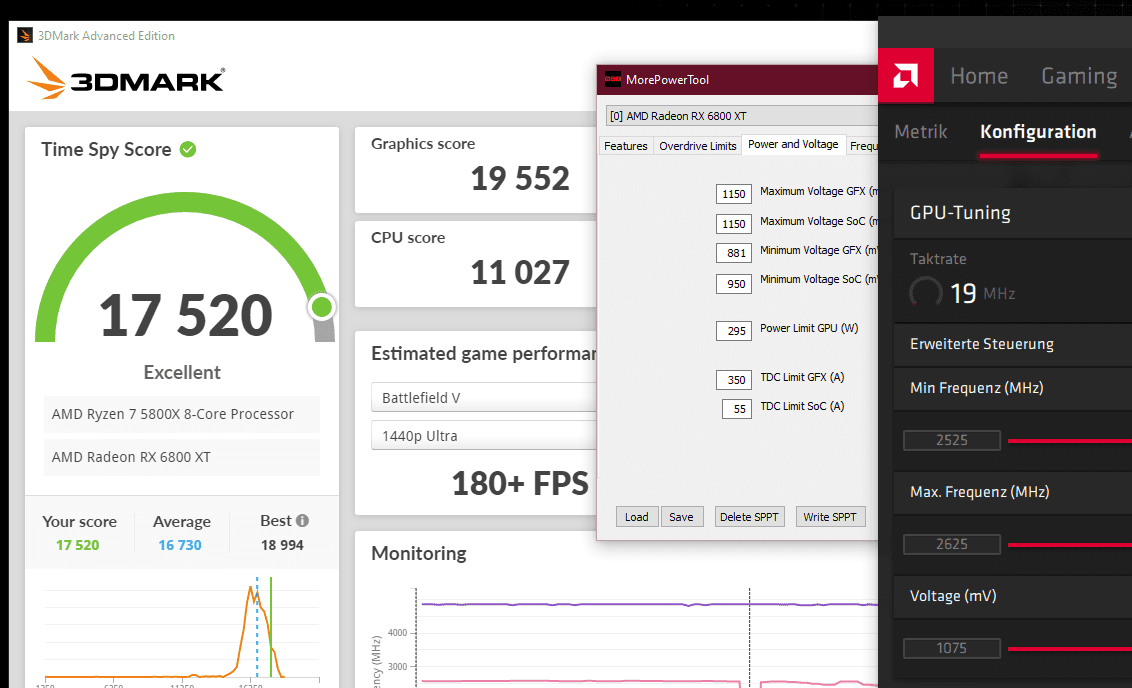The height and width of the screenshot is (688, 1132).
Task: Open the Gaming tab in Radeon Software
Action: click(x=1079, y=76)
